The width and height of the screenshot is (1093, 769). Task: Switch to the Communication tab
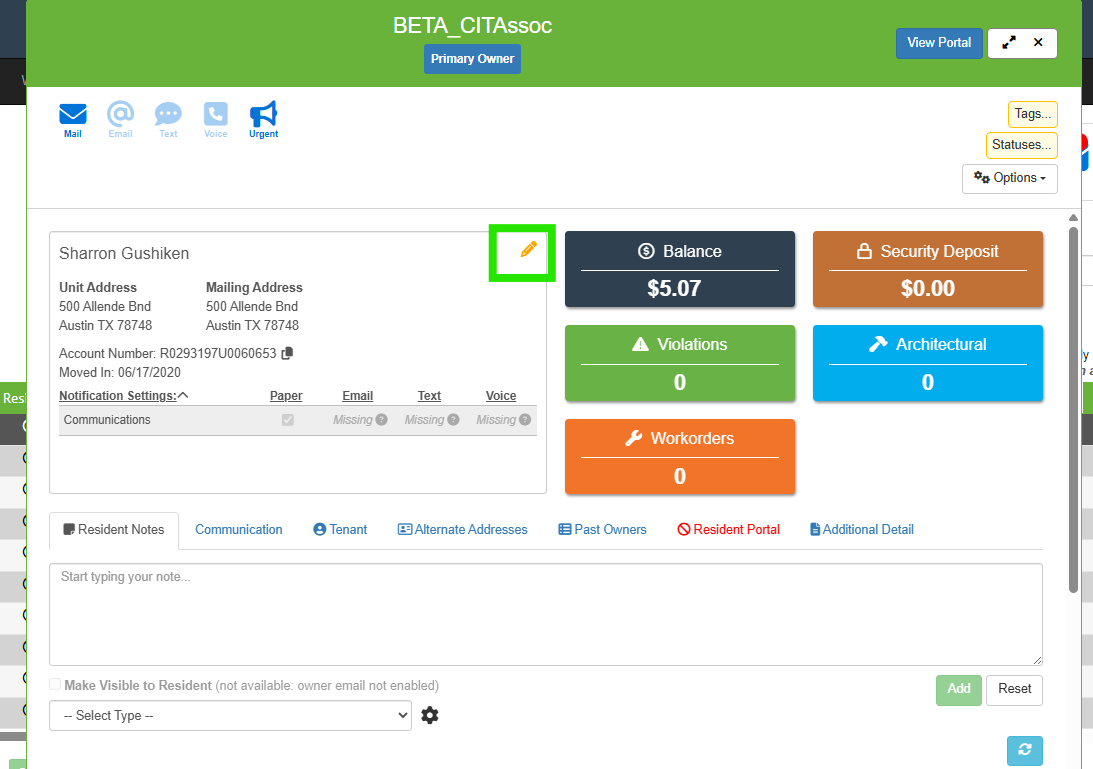(x=238, y=530)
